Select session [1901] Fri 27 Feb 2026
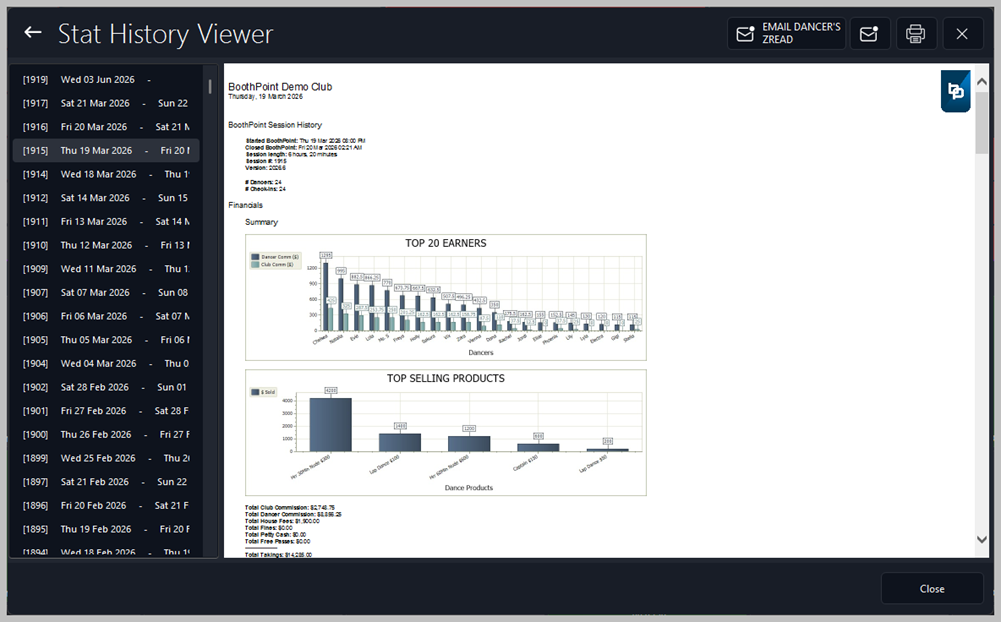The height and width of the screenshot is (622, 1001). 106,411
